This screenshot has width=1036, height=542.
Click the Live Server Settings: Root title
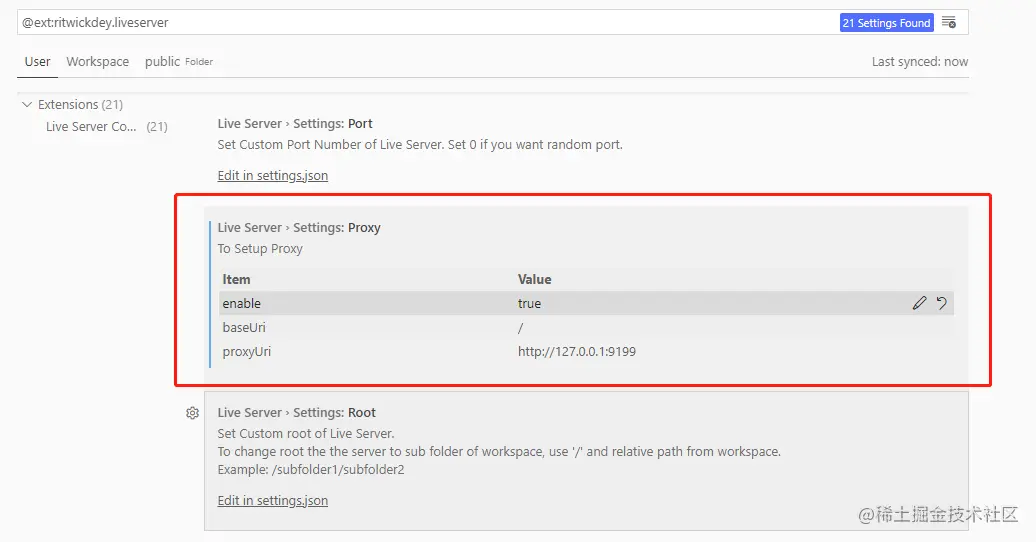coord(297,413)
